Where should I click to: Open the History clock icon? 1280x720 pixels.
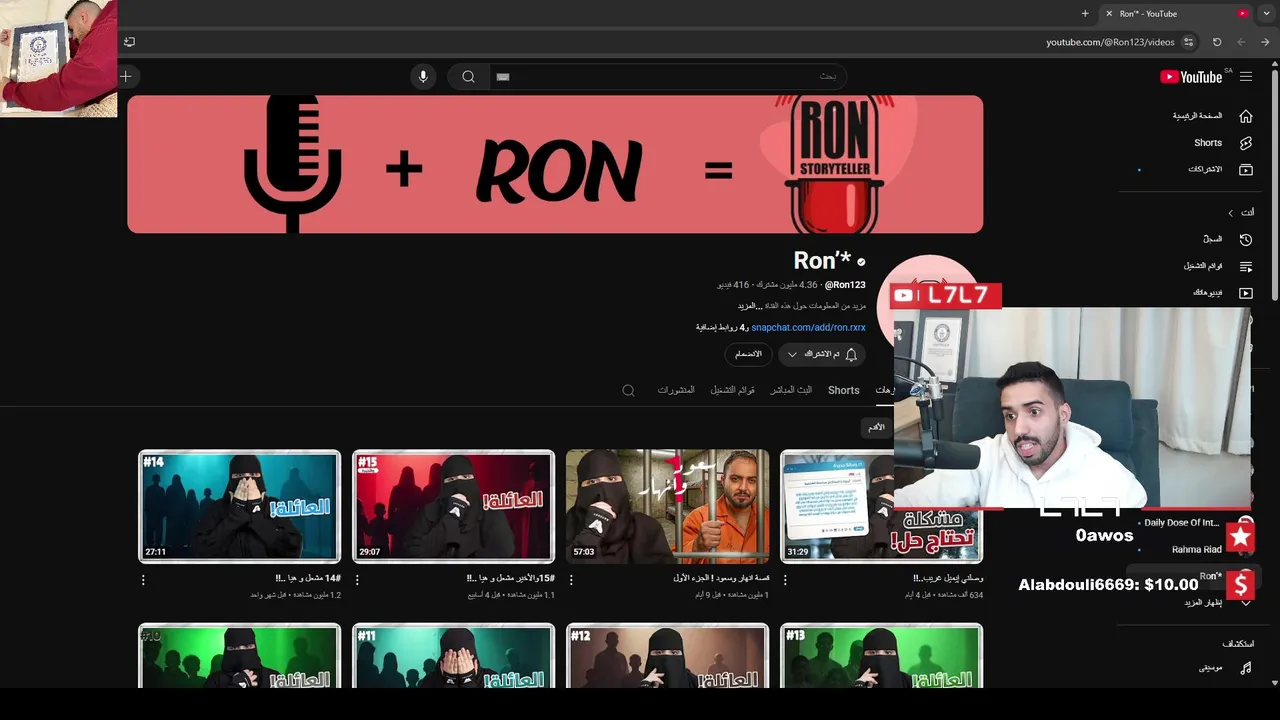coord(1246,240)
